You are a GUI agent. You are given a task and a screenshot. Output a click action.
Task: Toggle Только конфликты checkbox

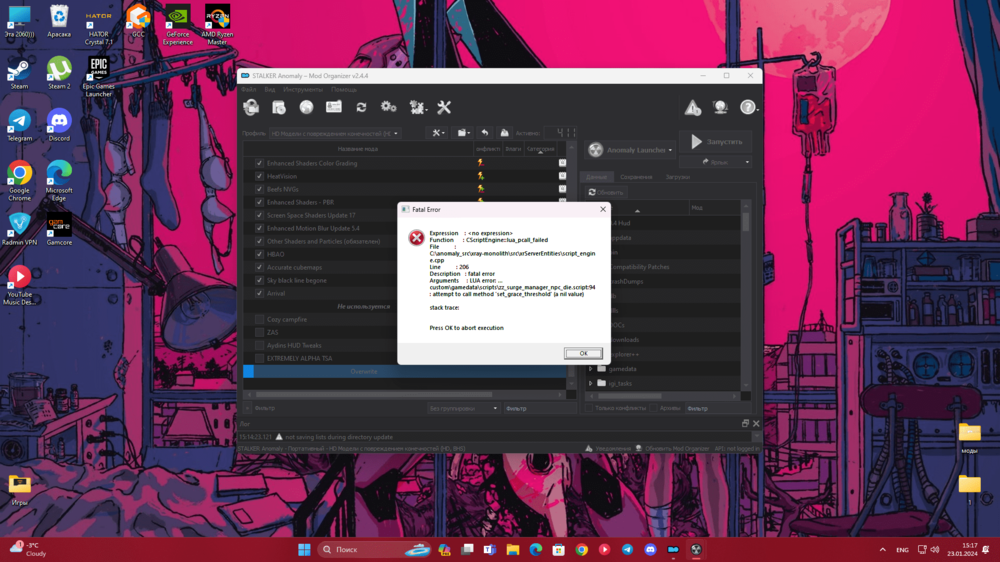click(589, 408)
